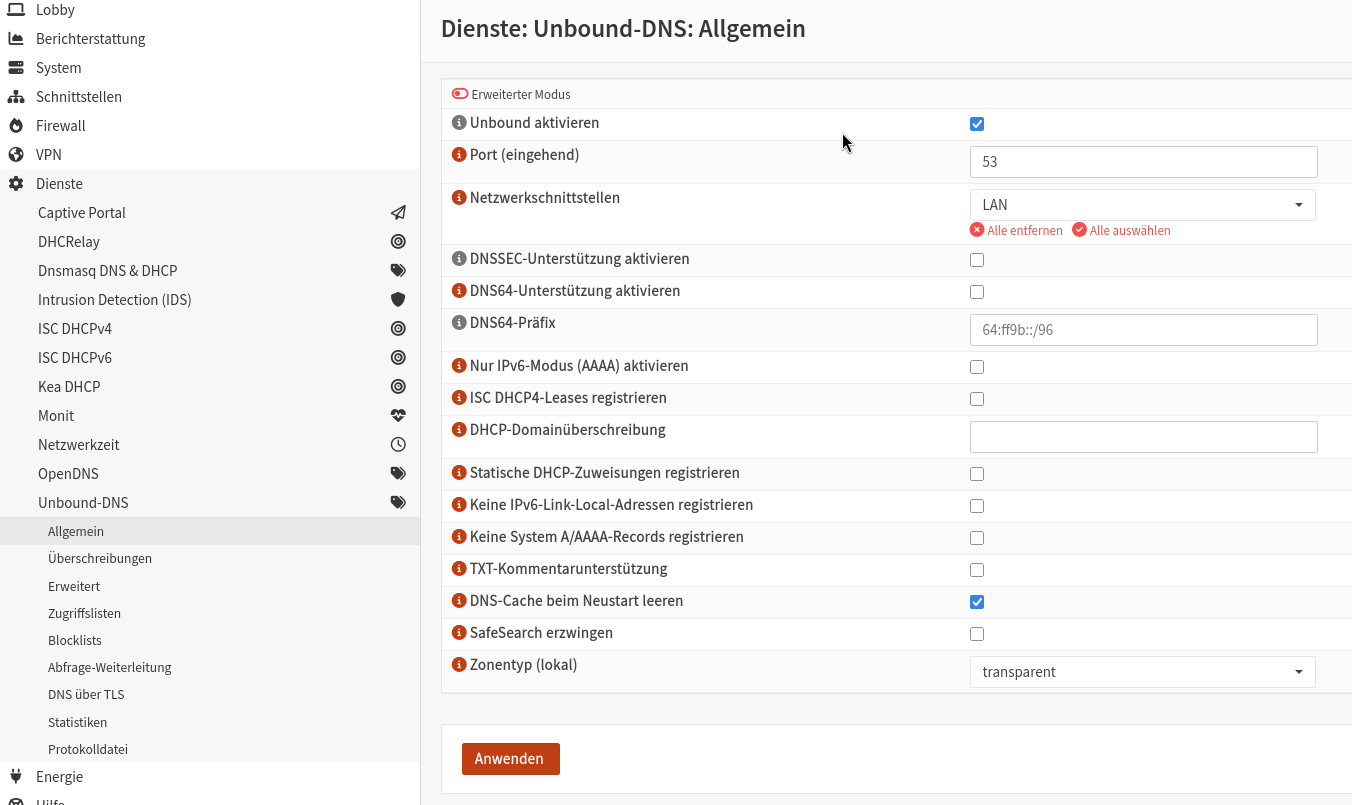1352x805 pixels.
Task: Enable DNSSEC-Unterstützung
Action: coord(976,259)
